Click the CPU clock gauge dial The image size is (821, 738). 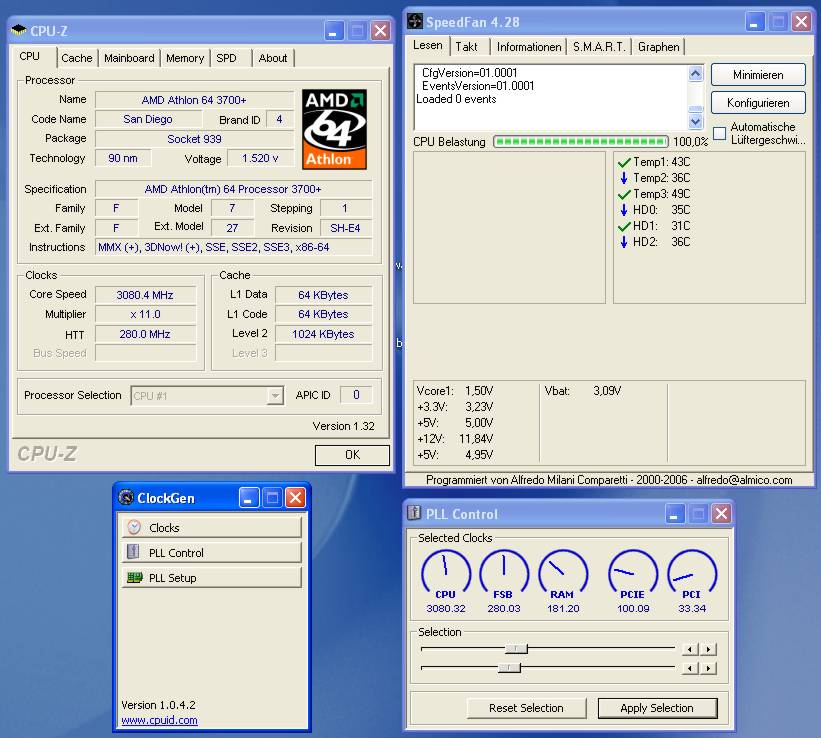coord(446,571)
